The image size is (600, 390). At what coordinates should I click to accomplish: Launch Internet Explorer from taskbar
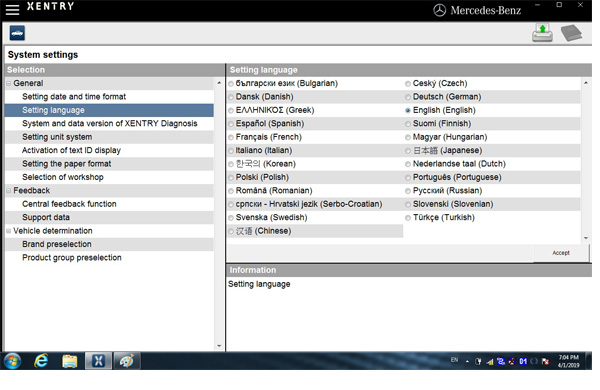[x=41, y=361]
